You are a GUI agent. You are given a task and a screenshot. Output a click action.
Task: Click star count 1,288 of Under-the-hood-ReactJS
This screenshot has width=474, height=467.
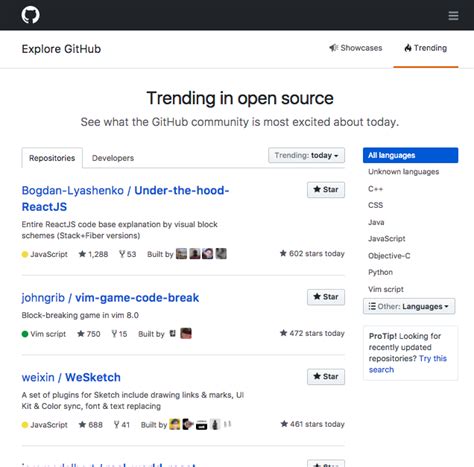pos(93,254)
